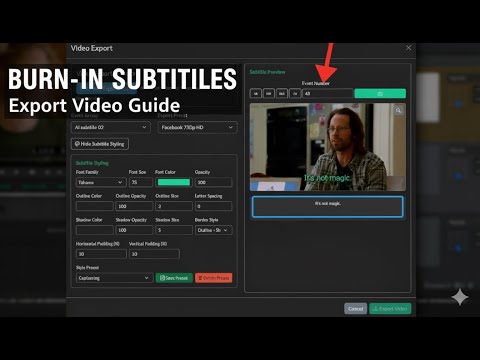Click the magnifier icon on the preview
This screenshot has width=480, height=360.
pyautogui.click(x=398, y=111)
